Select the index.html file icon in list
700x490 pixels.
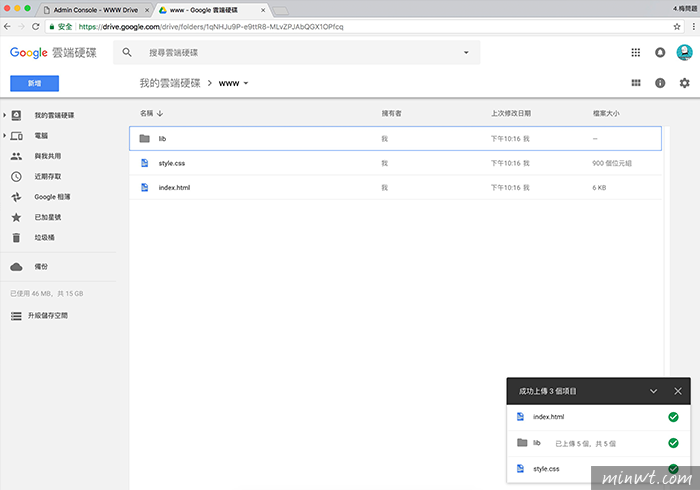145,187
